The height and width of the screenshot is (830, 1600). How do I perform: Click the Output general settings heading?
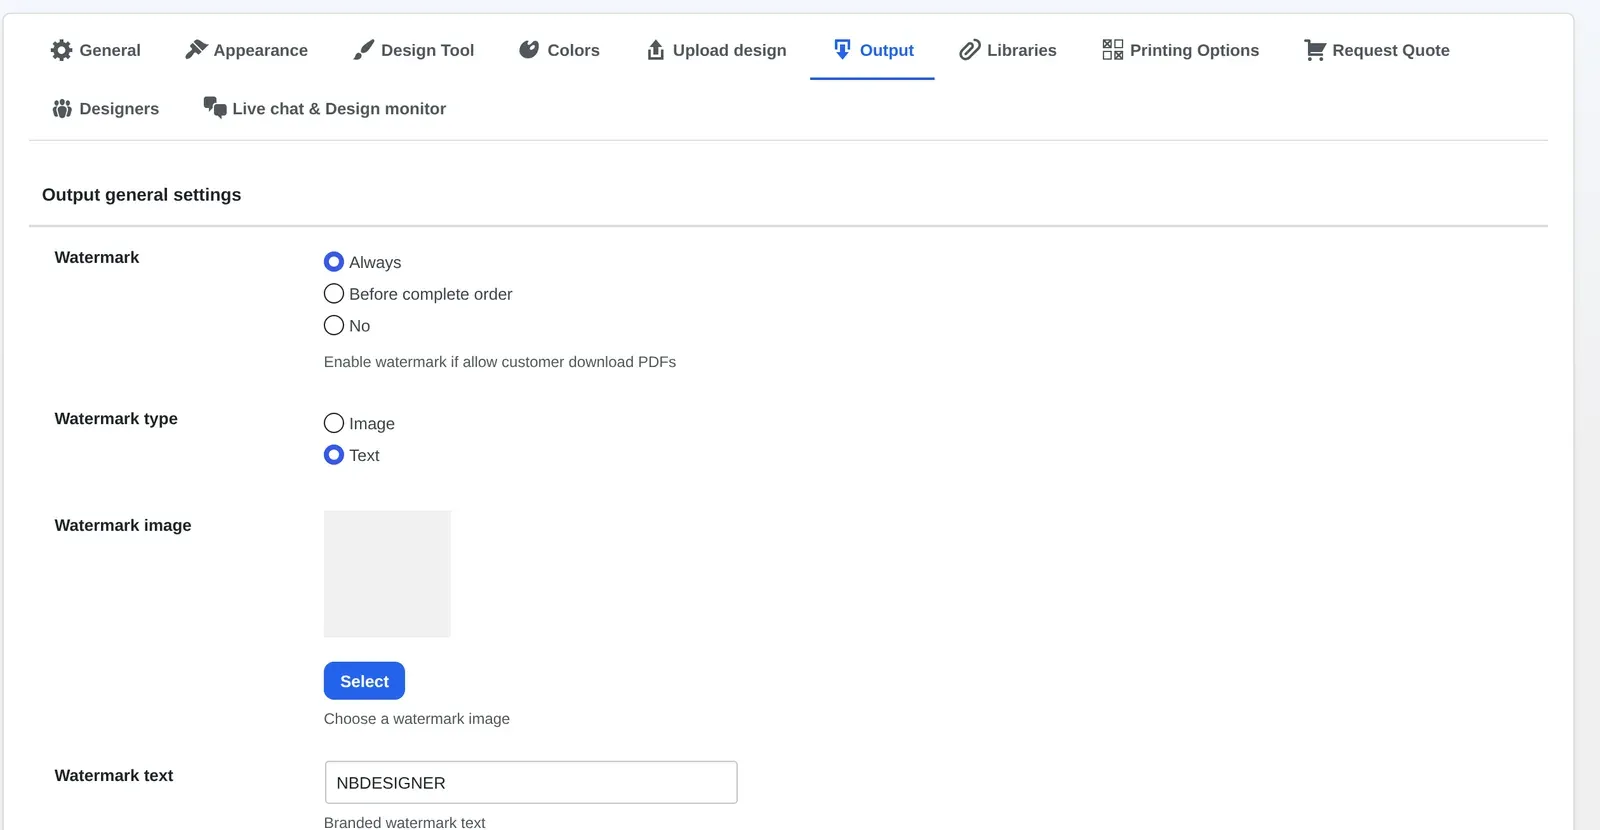(x=142, y=195)
